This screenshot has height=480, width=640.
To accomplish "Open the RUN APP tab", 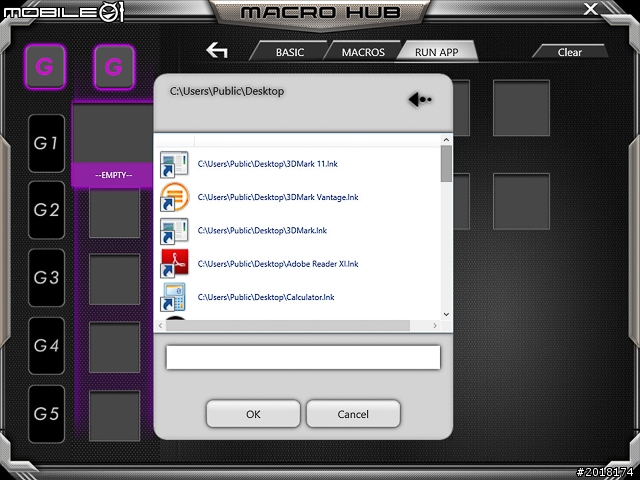I will pos(436,52).
